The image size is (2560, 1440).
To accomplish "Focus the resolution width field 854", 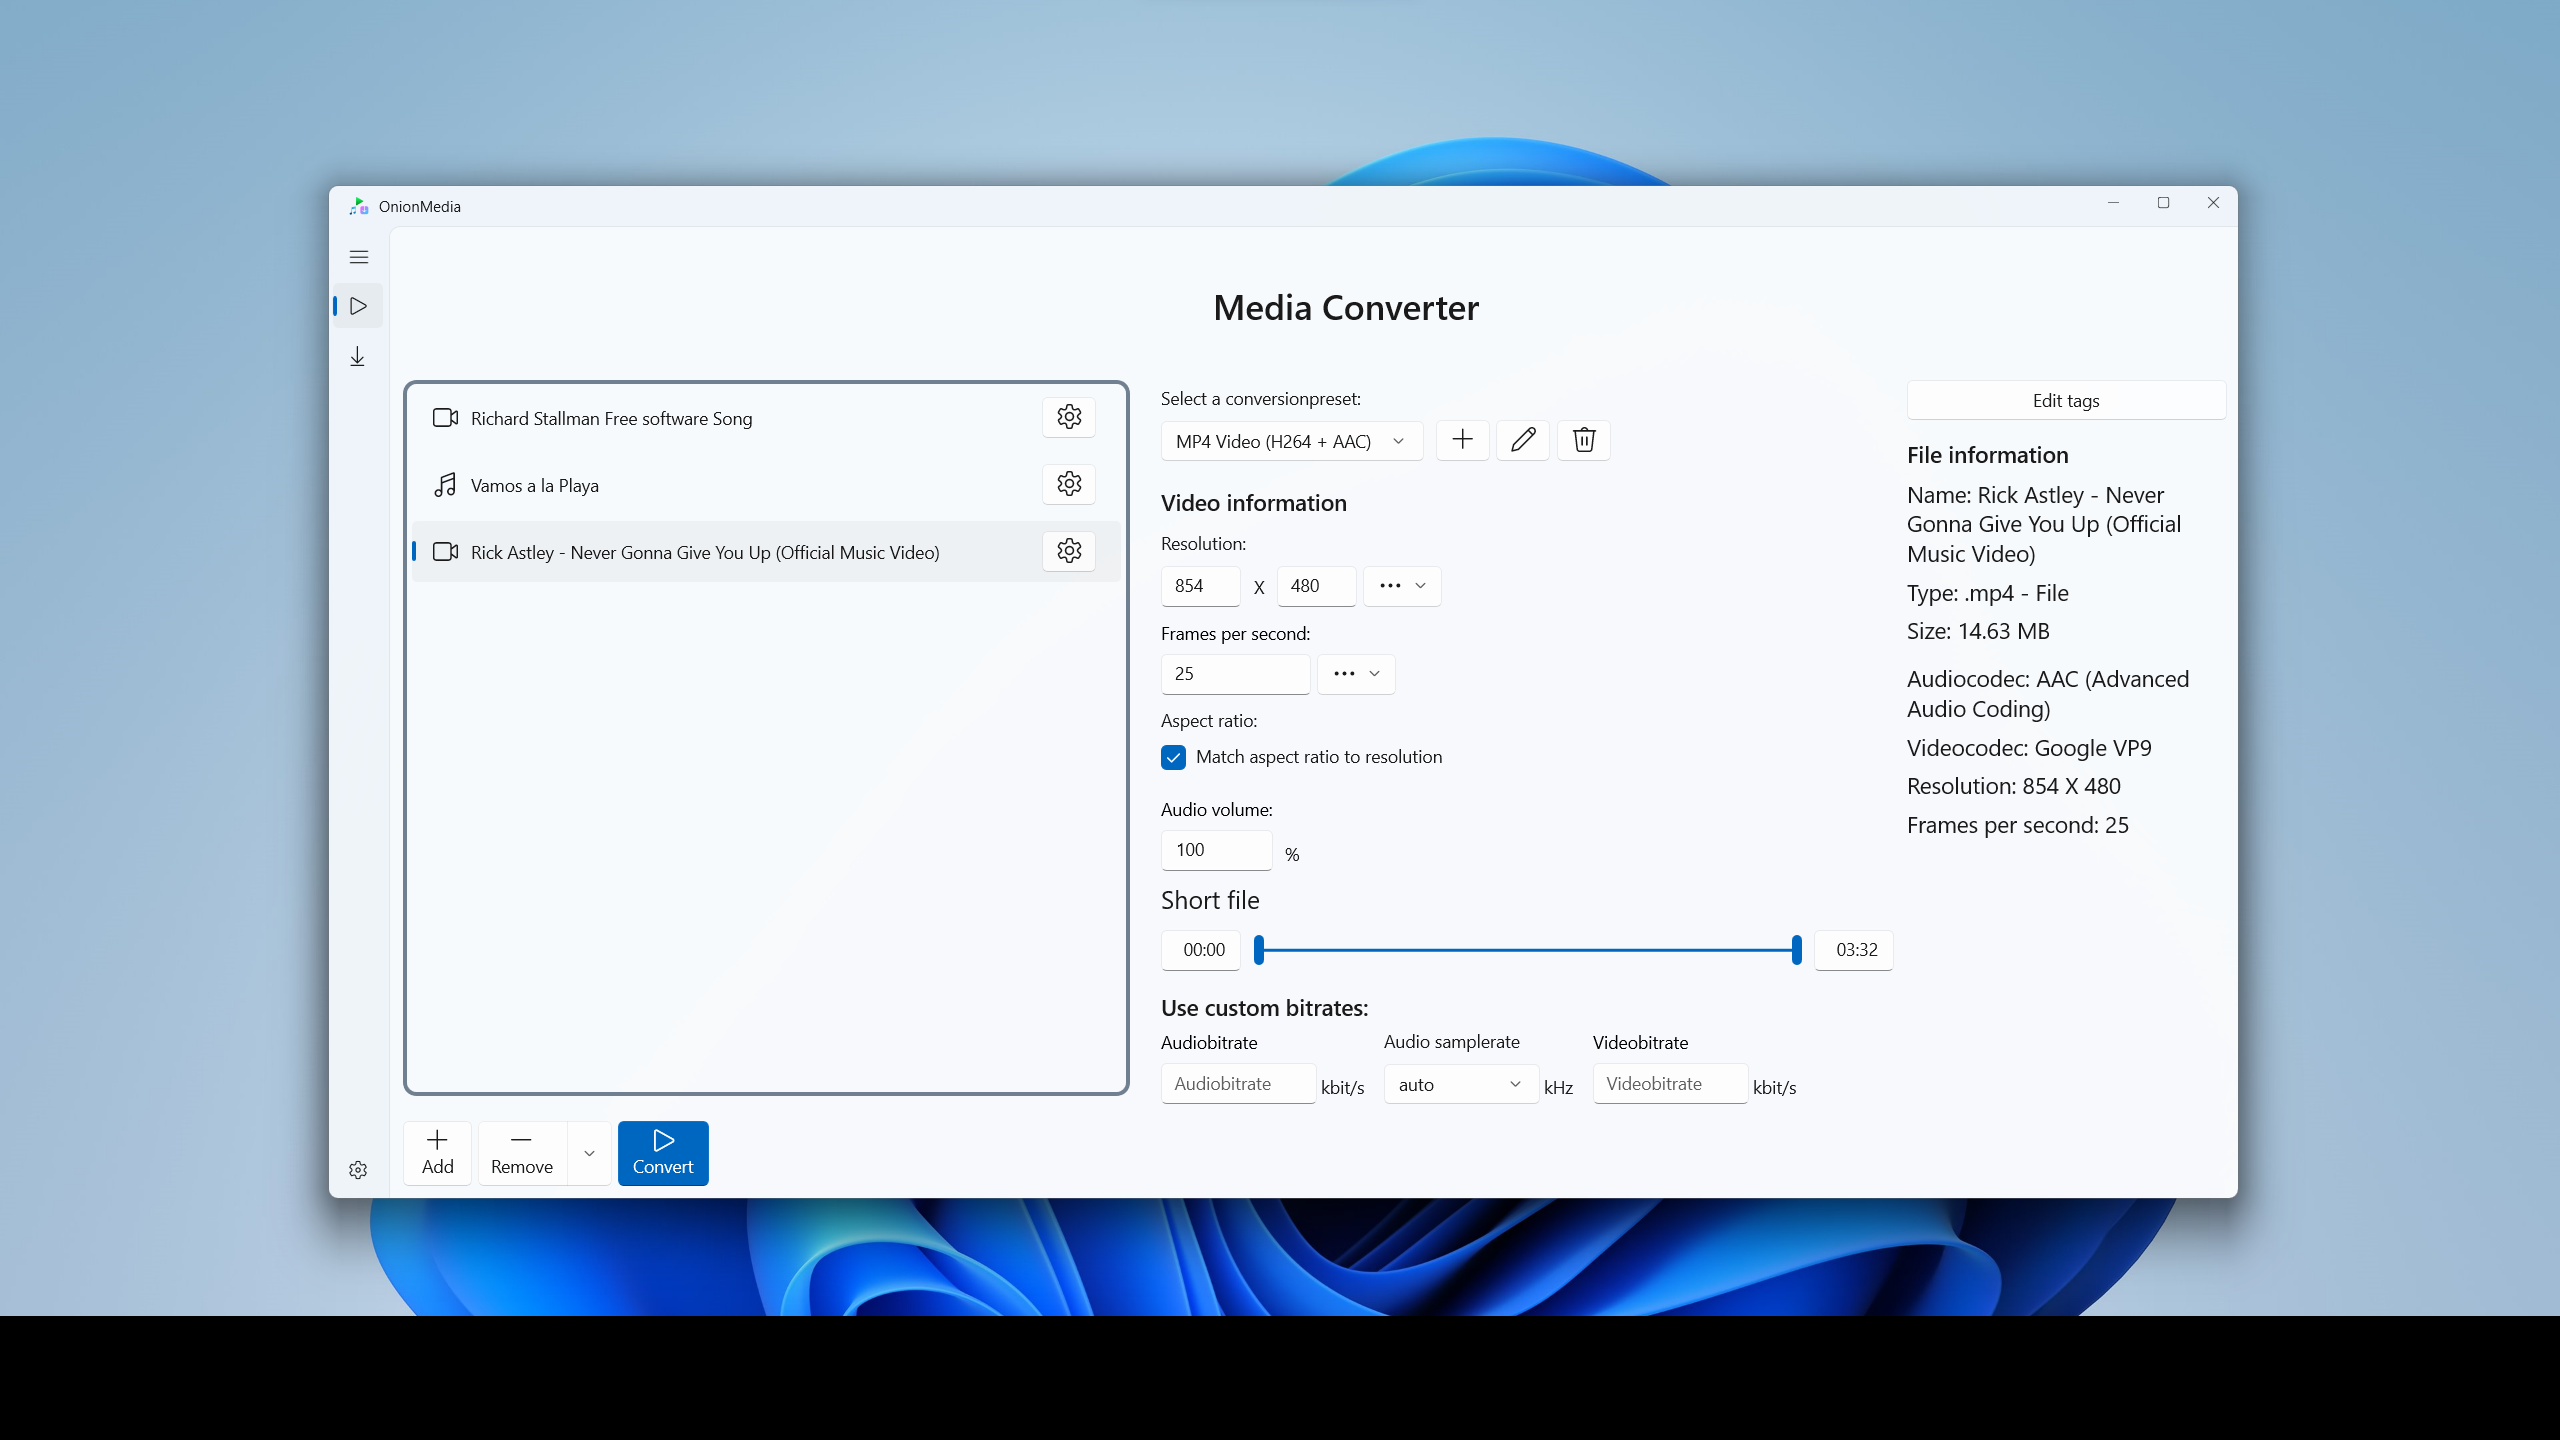I will (1201, 586).
